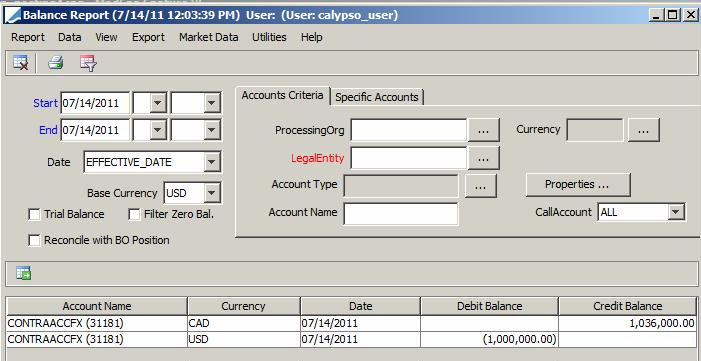
Task: Click the ProcessingOrg browse button
Action: [x=483, y=130]
